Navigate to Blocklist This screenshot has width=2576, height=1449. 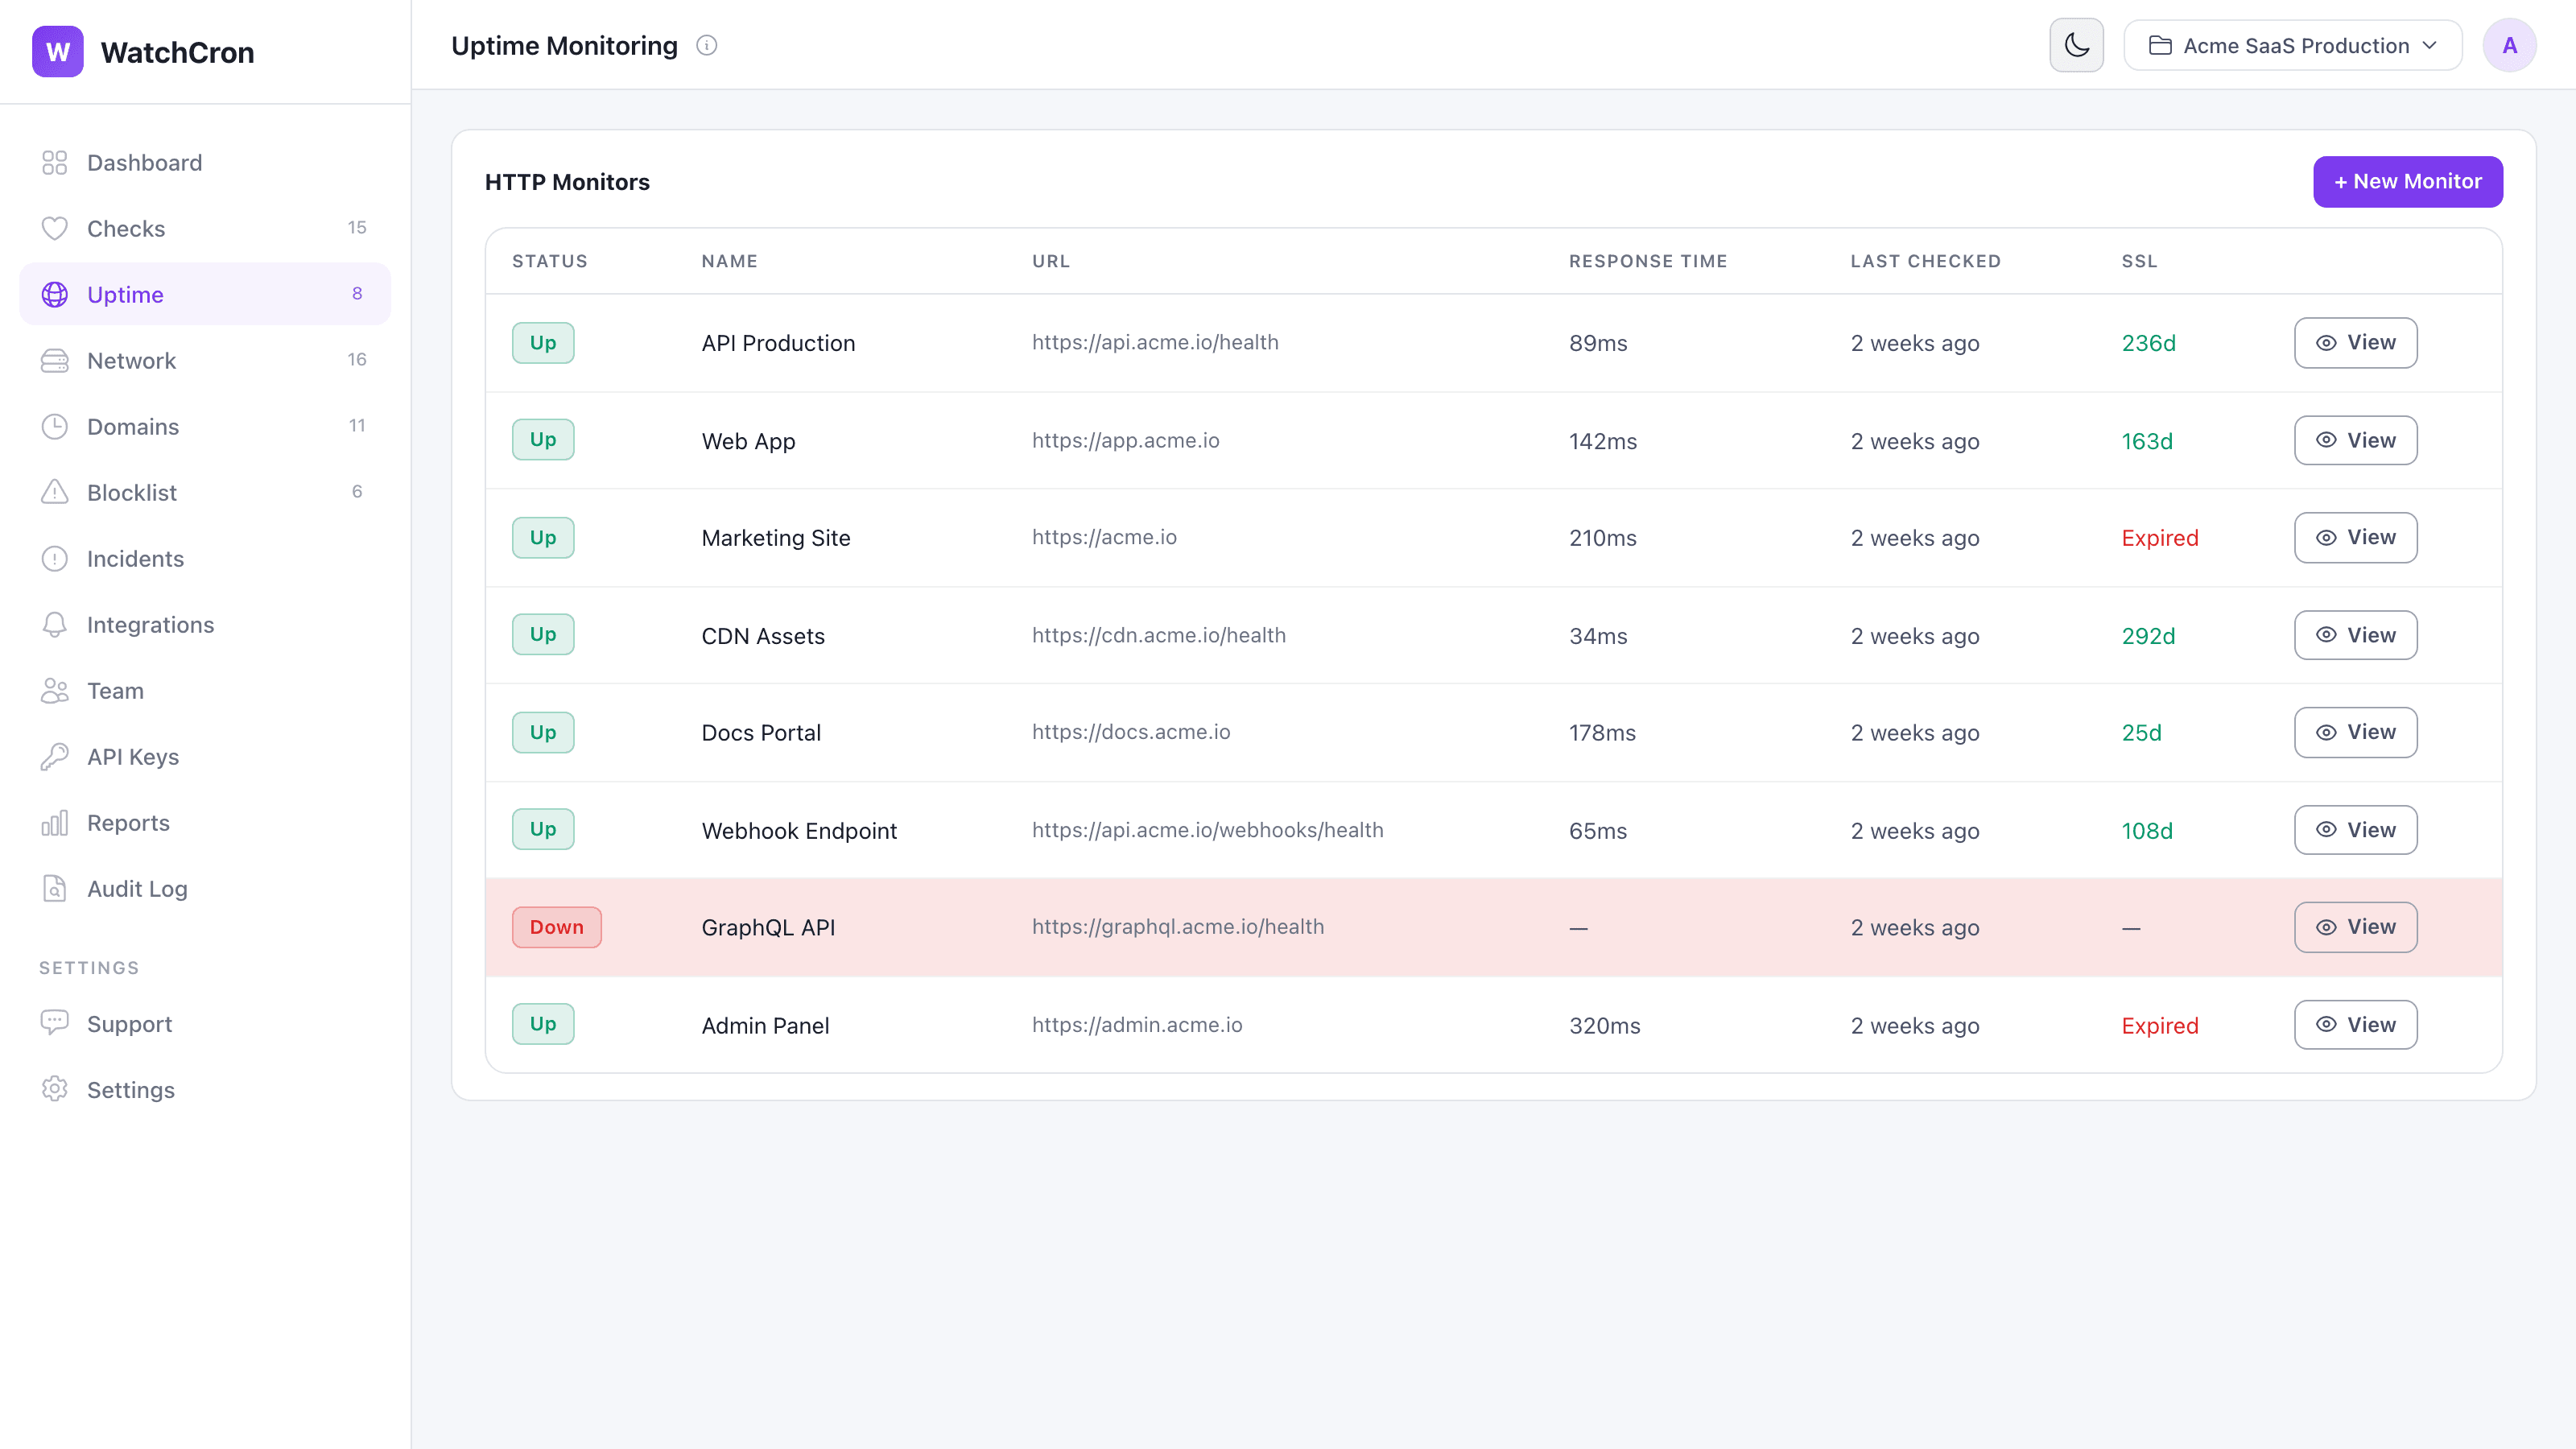(205, 493)
